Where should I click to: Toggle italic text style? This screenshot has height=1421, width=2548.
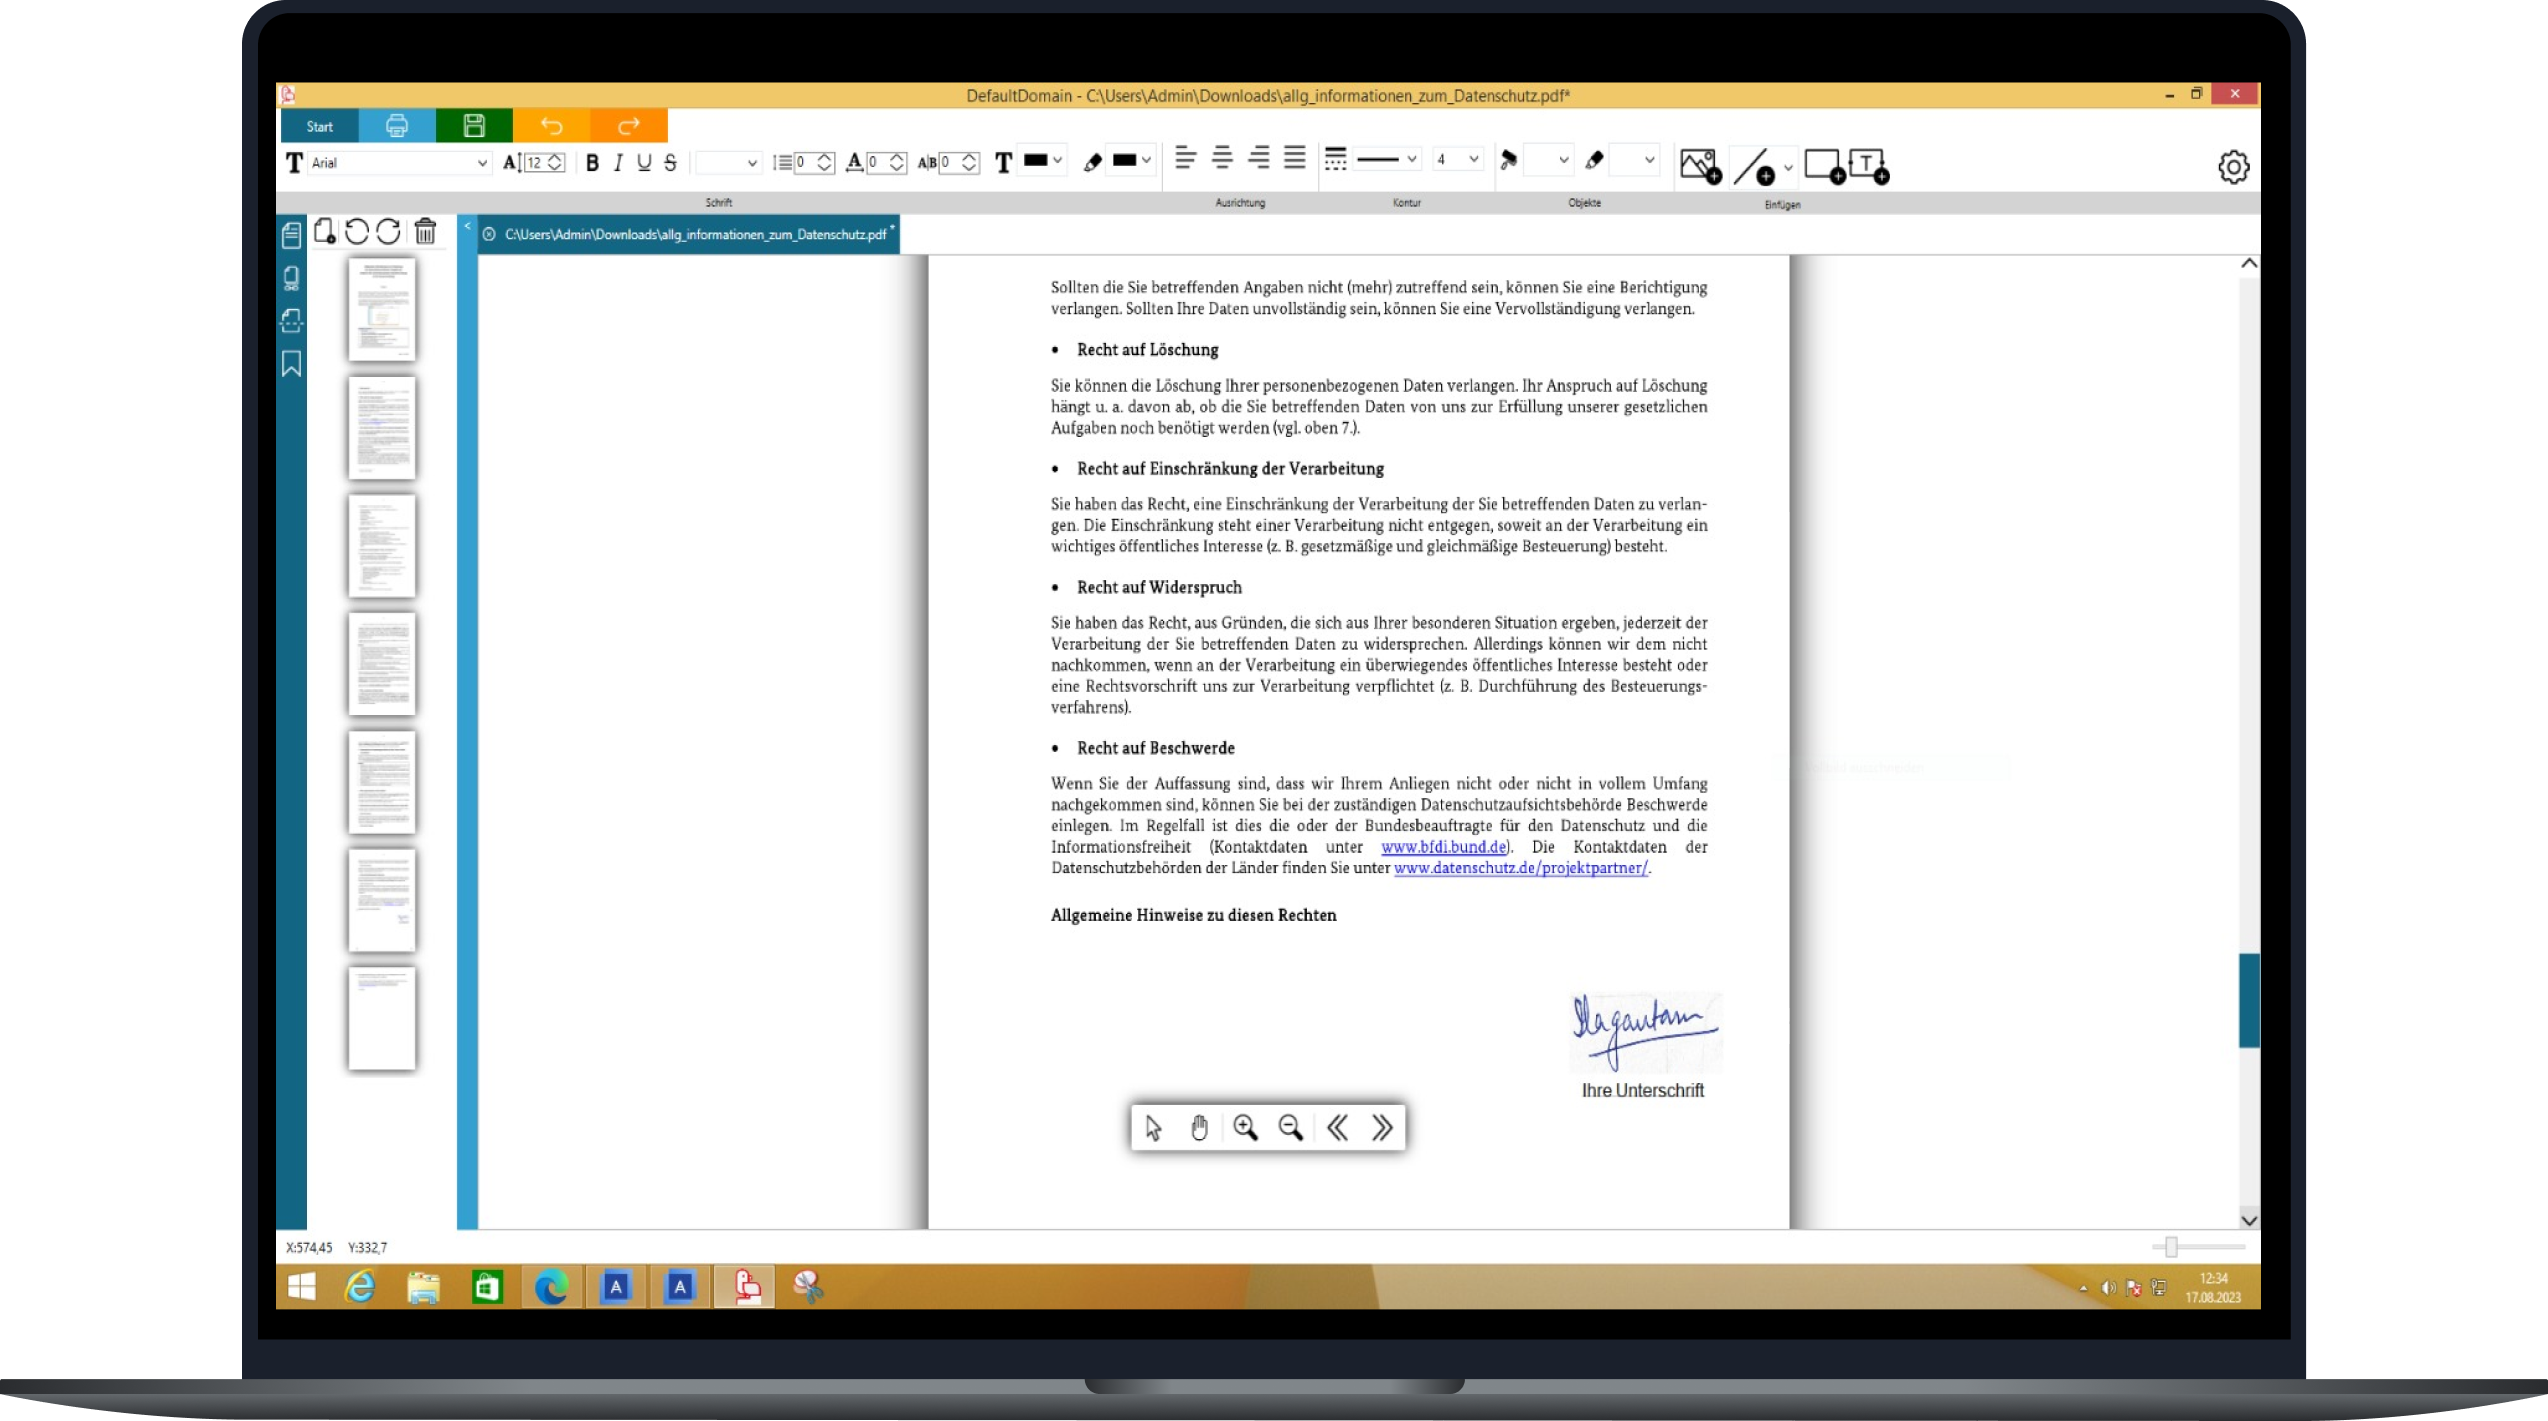point(618,163)
